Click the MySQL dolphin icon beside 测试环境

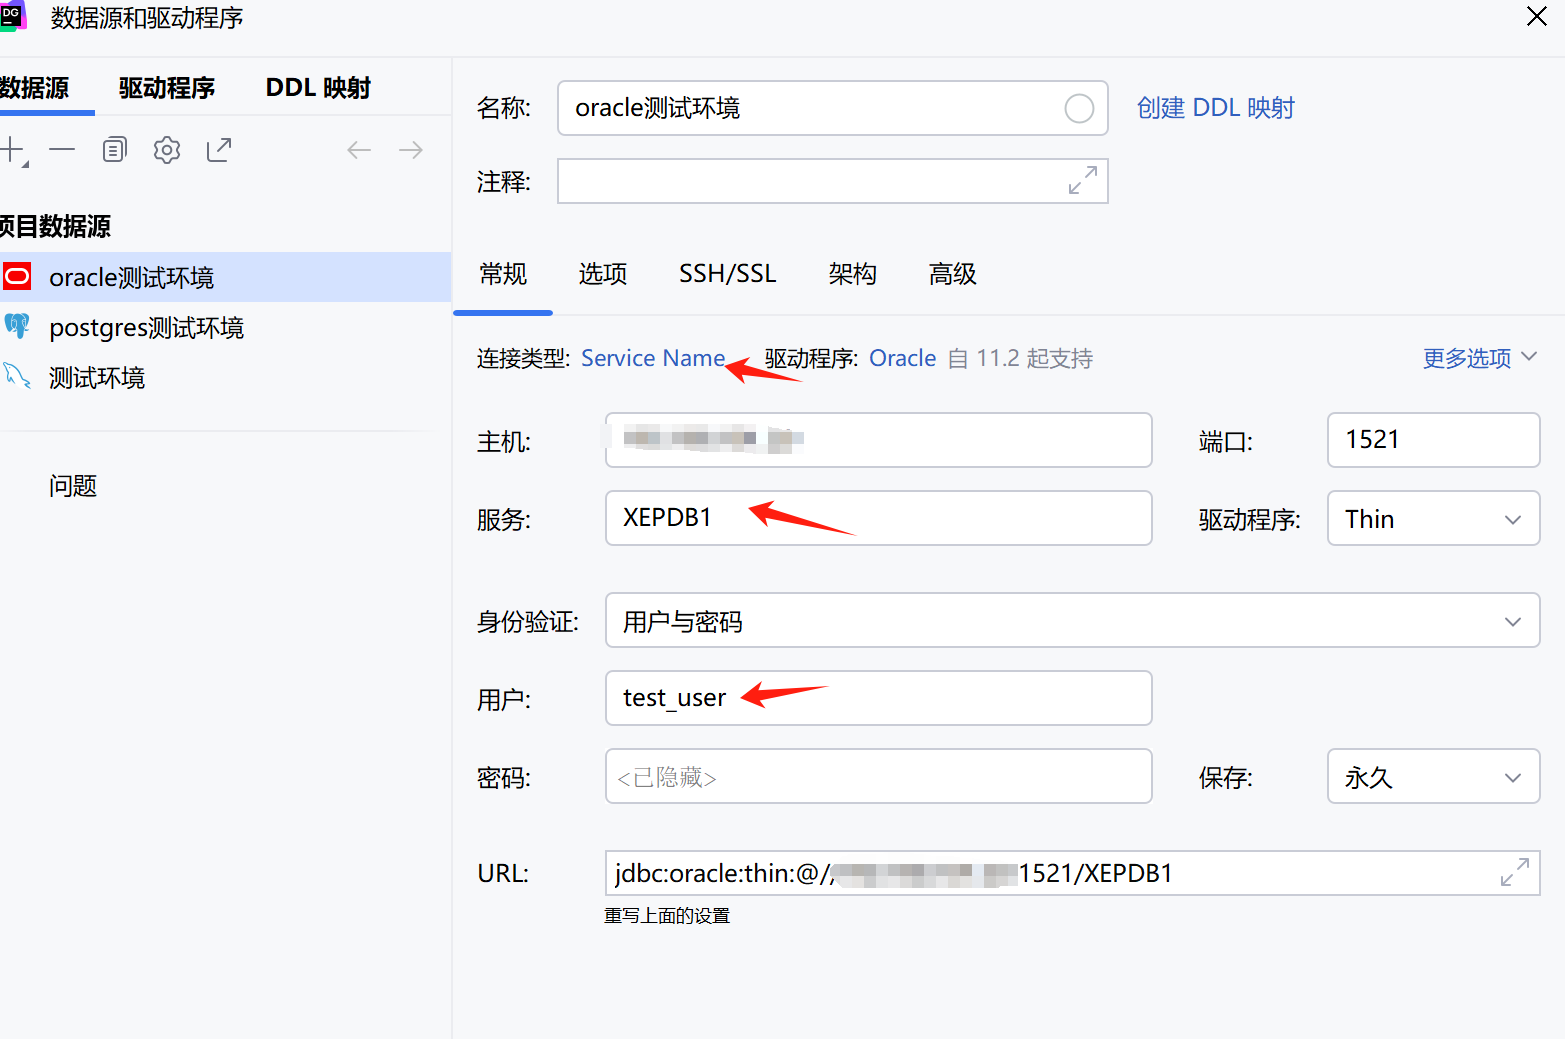[x=17, y=376]
